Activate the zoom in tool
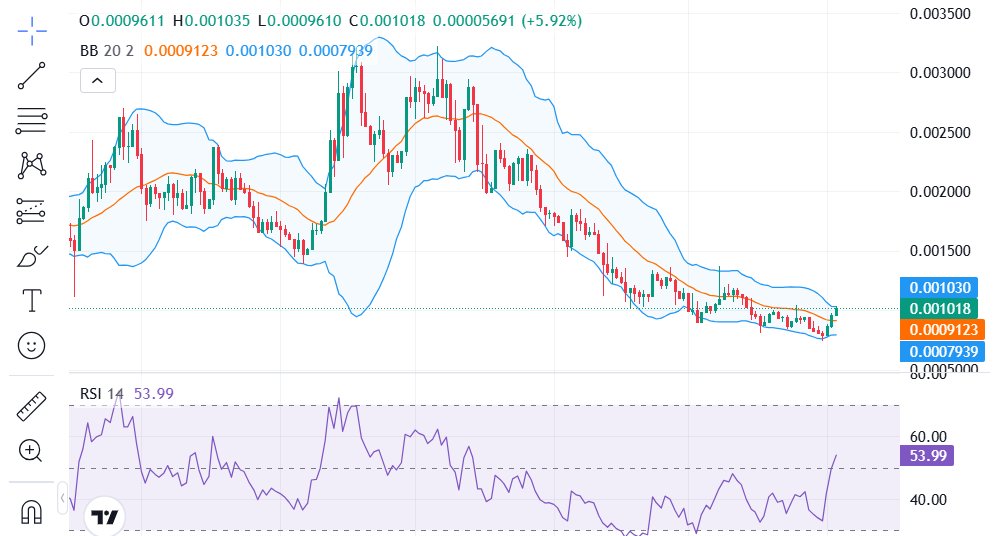This screenshot has width=999, height=536. [32, 451]
